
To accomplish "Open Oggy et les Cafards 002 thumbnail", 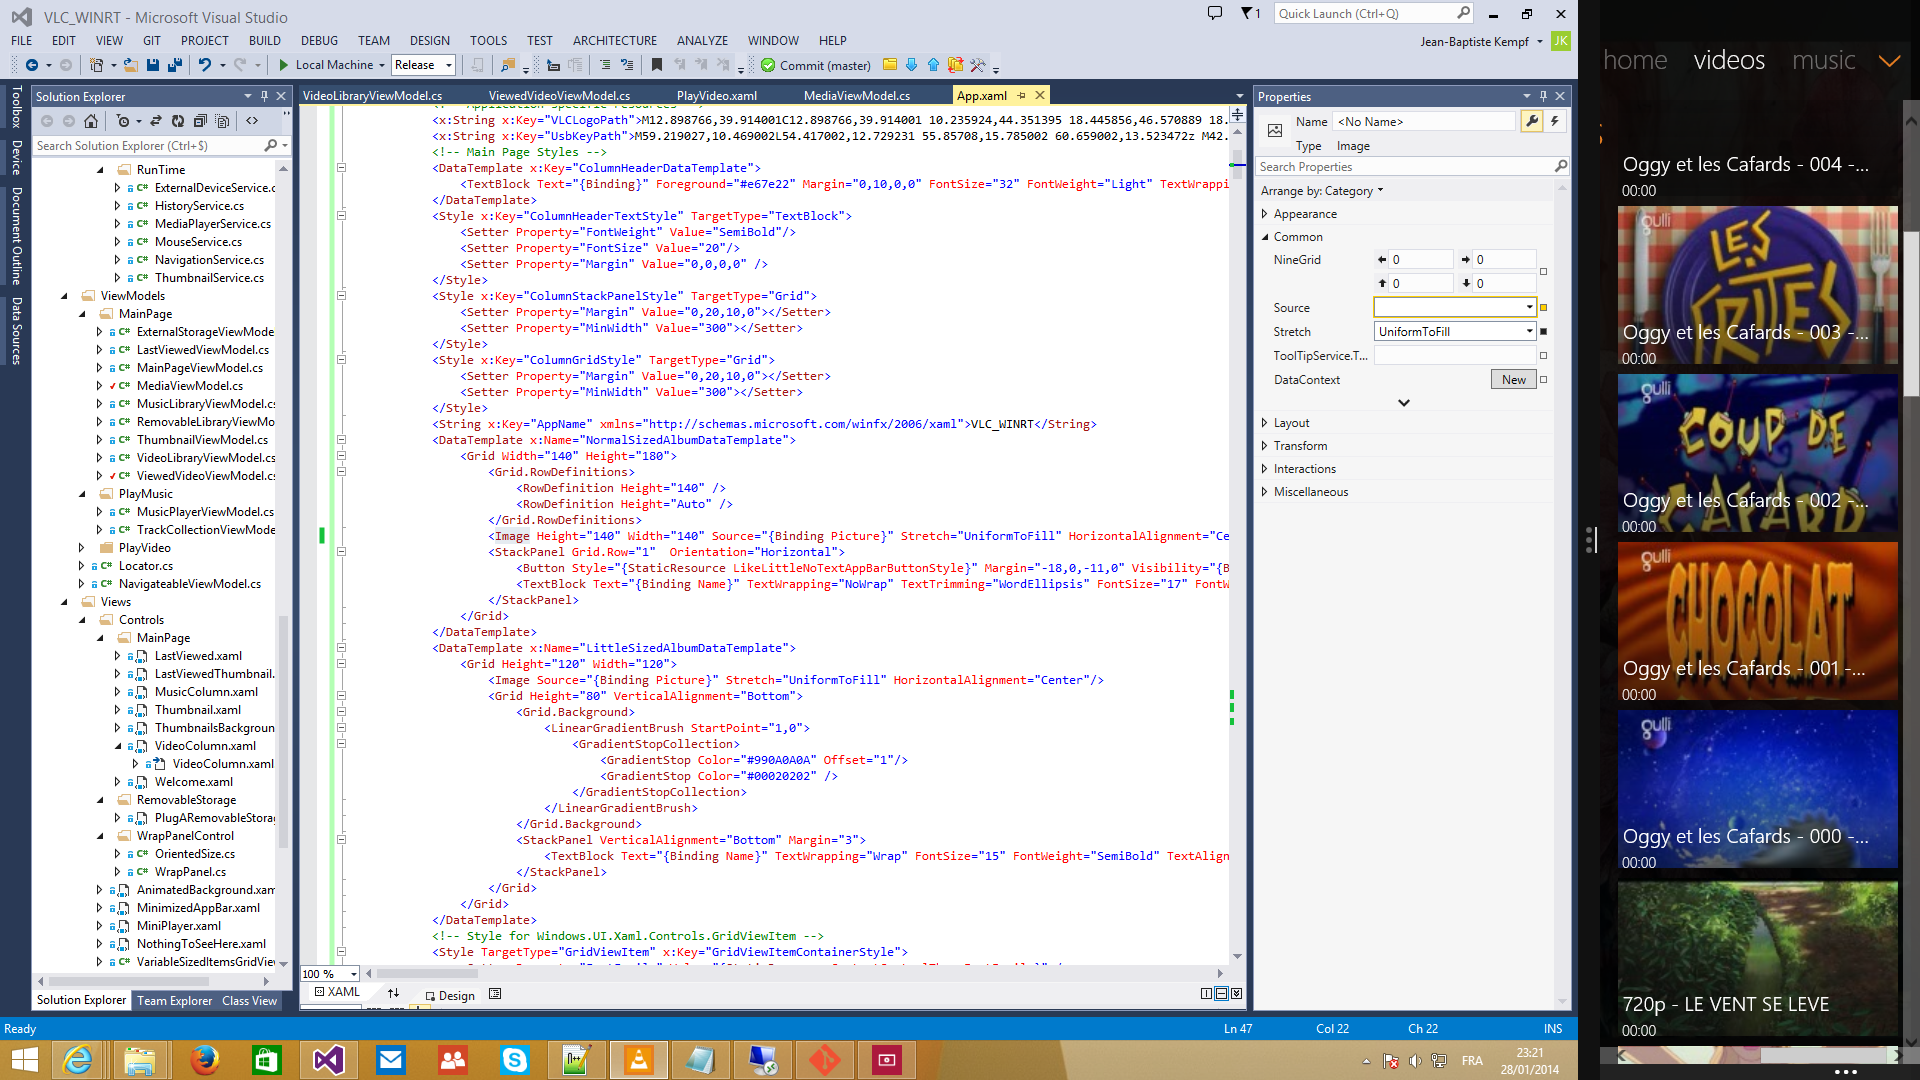I will [1757, 455].
